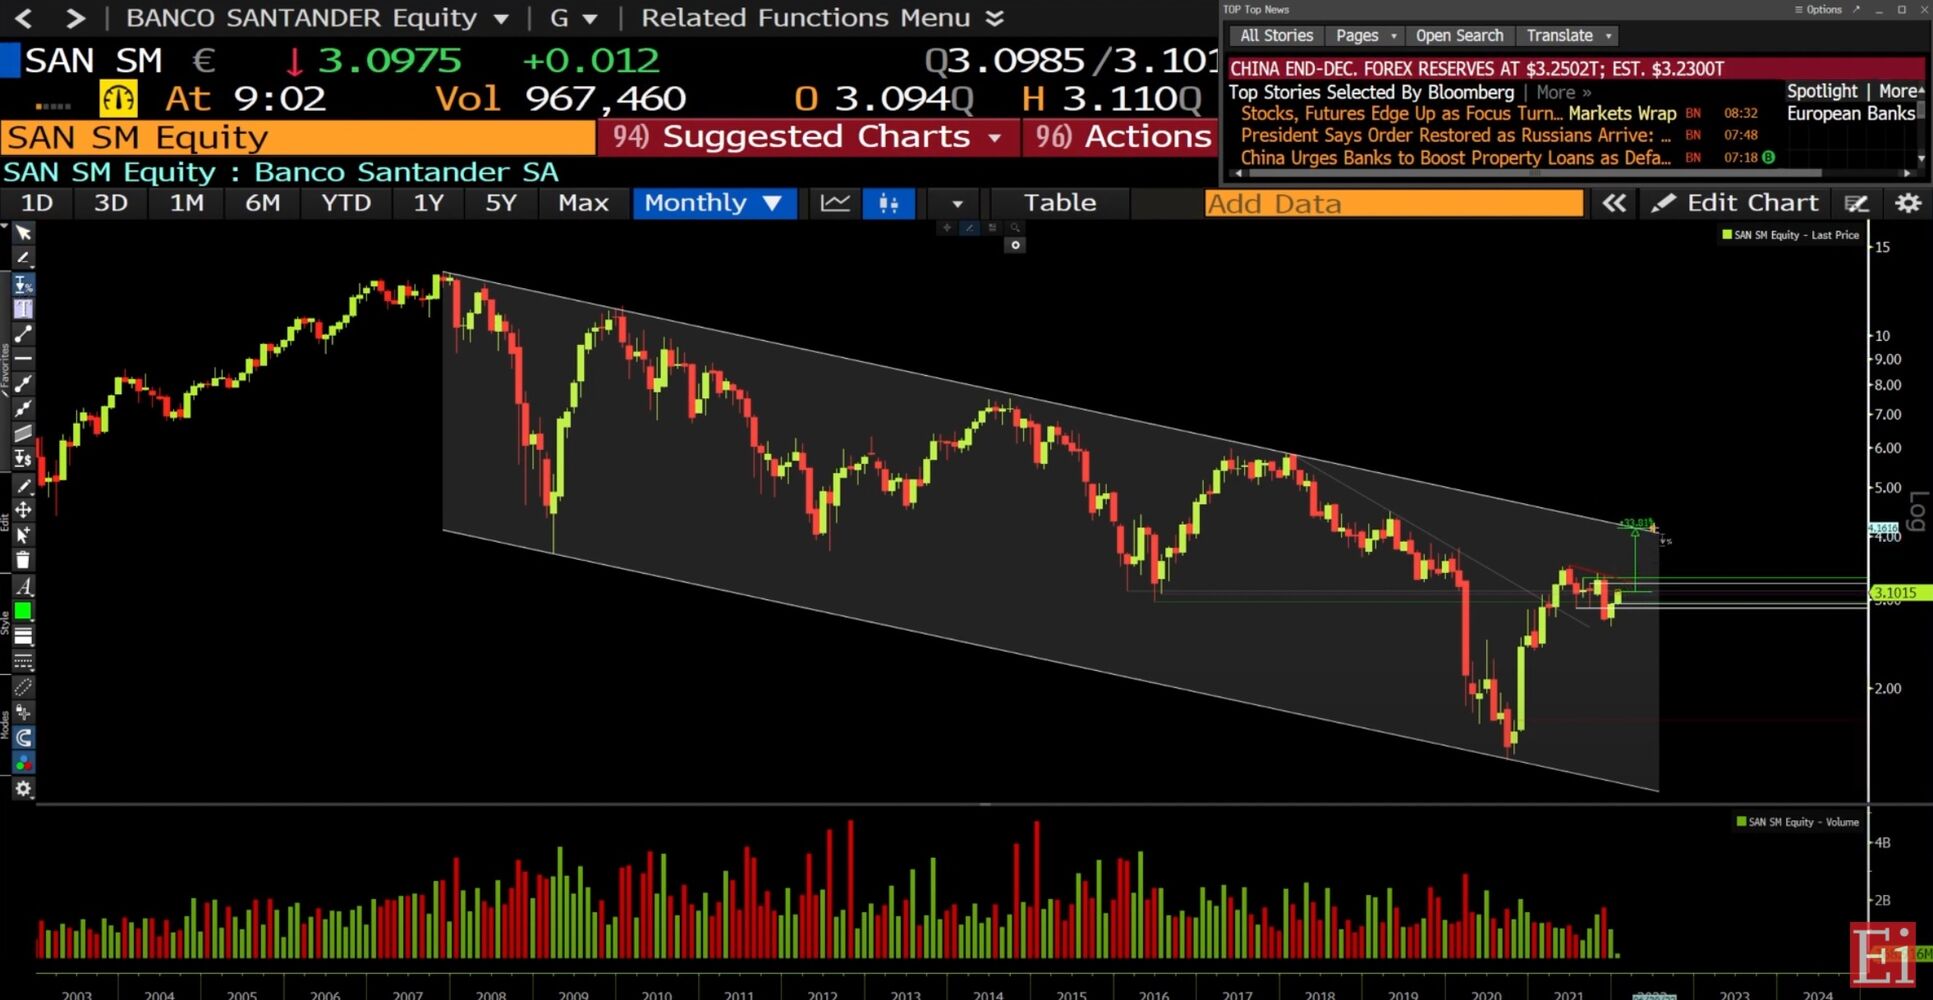Select the parallel channel band tool
The height and width of the screenshot is (1000, 1933).
[x=23, y=433]
